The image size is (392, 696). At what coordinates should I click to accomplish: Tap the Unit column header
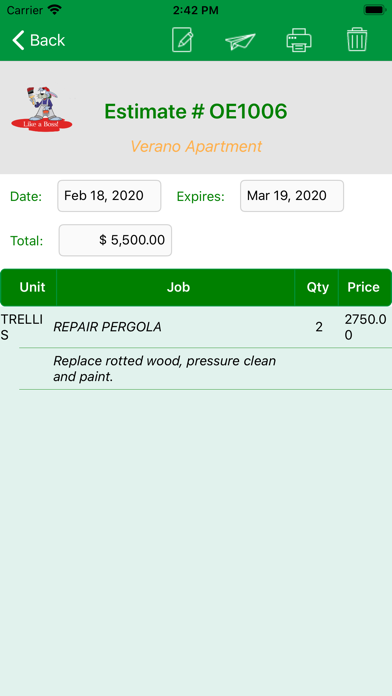pyautogui.click(x=32, y=287)
